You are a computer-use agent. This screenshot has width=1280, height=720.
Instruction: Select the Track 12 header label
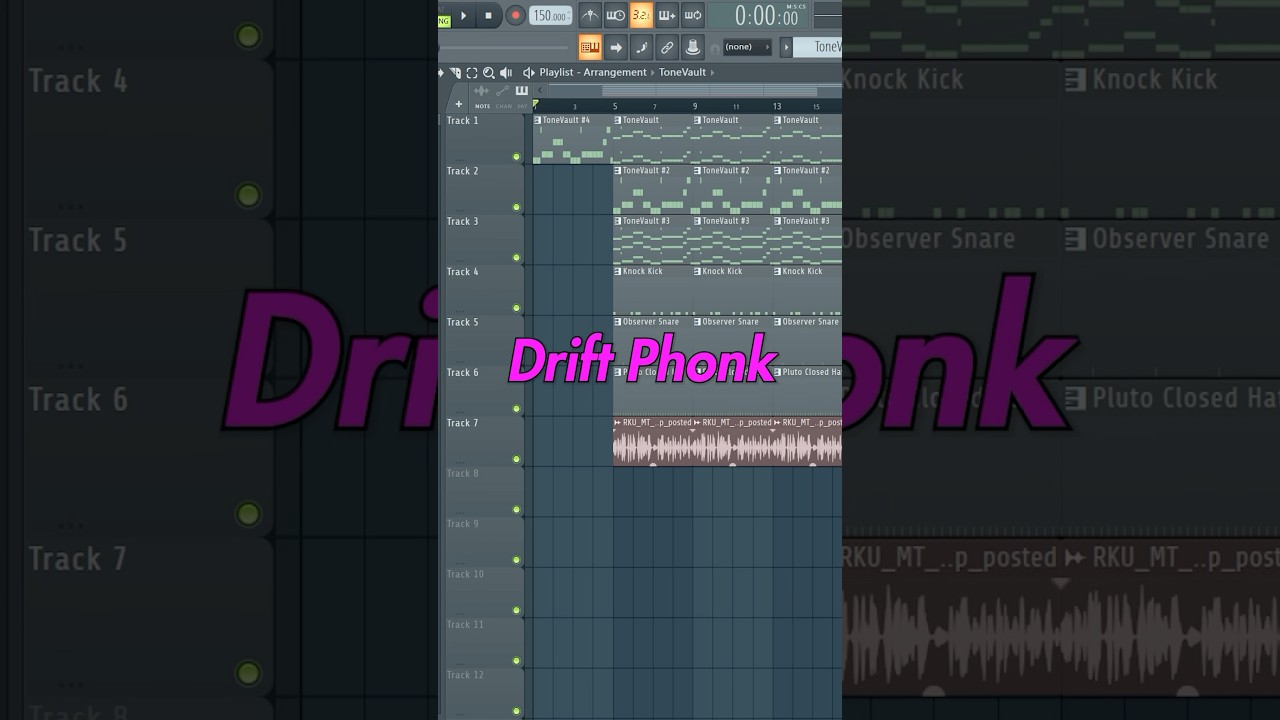[463, 675]
